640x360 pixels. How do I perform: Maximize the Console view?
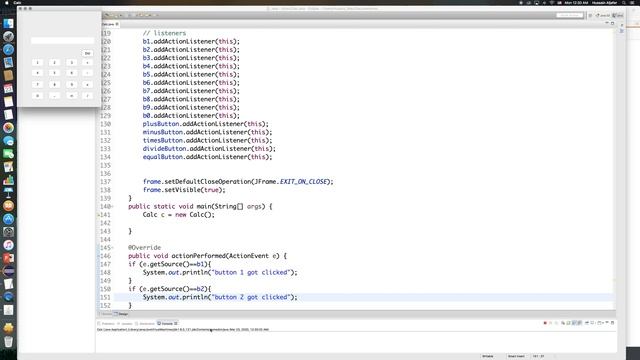click(x=612, y=323)
